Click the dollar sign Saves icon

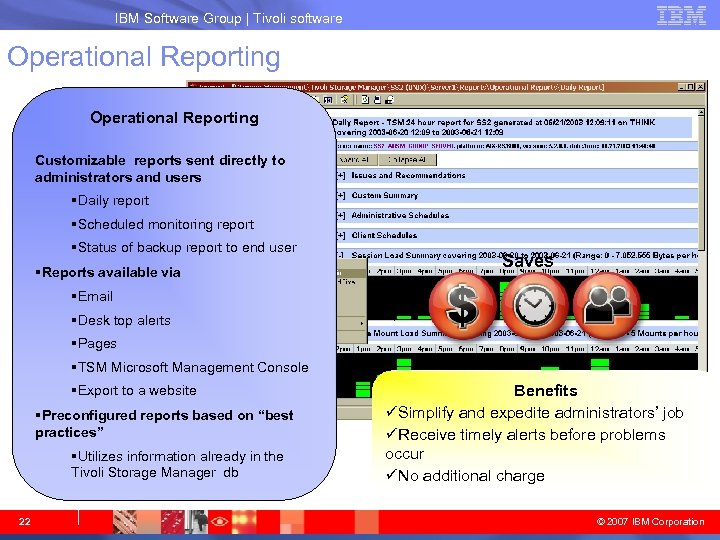pyautogui.click(x=462, y=306)
